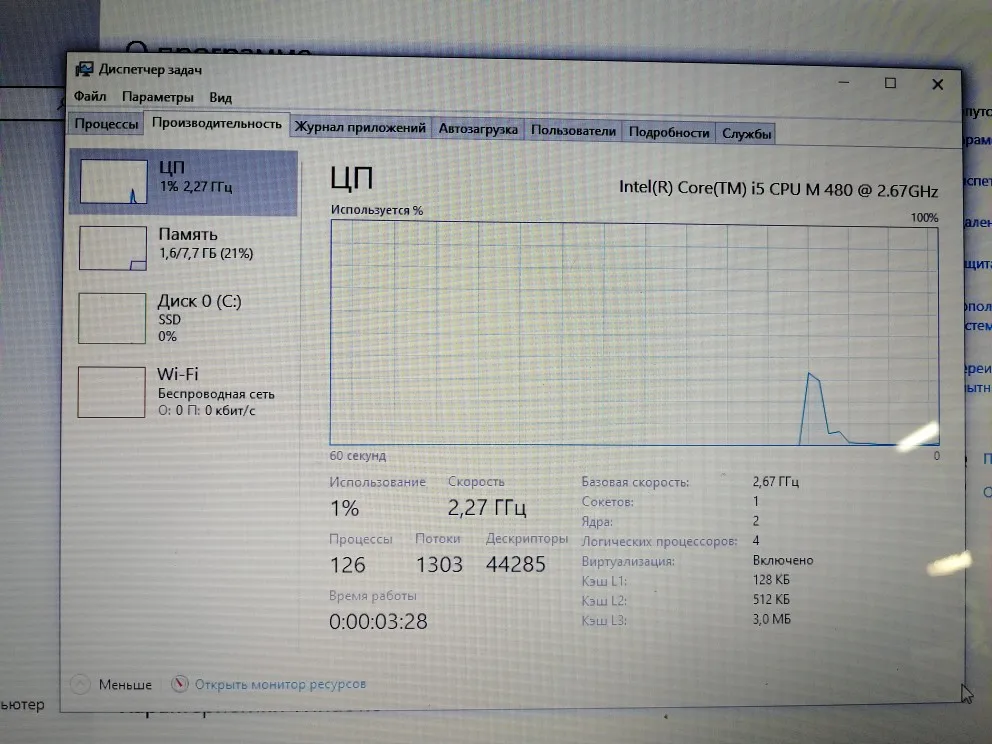Select the Память performance item
This screenshot has width=992, height=744.
coord(183,247)
